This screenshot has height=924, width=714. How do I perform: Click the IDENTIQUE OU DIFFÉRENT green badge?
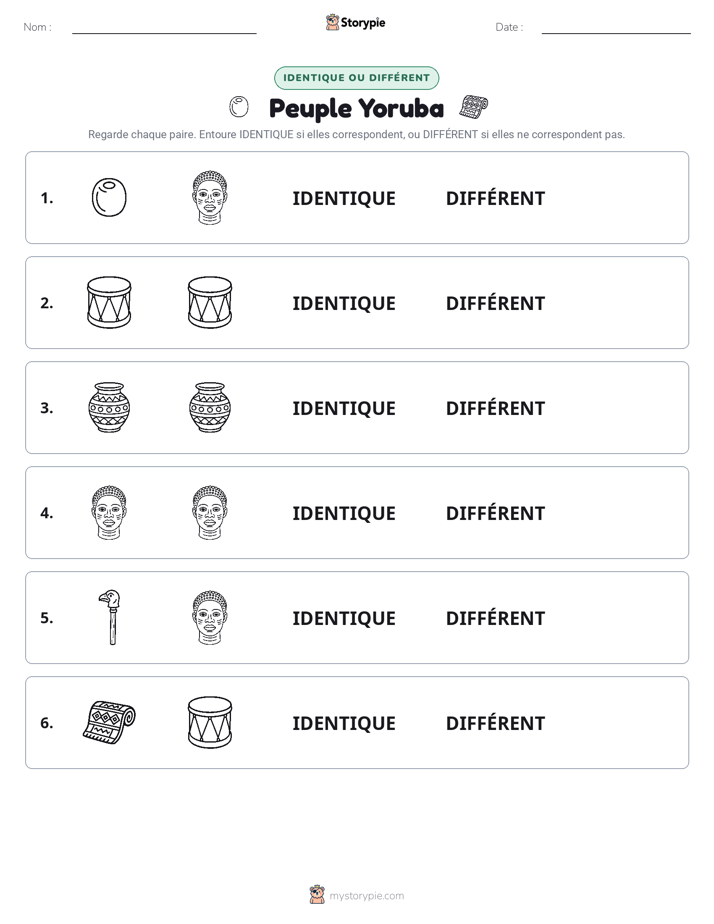[356, 78]
